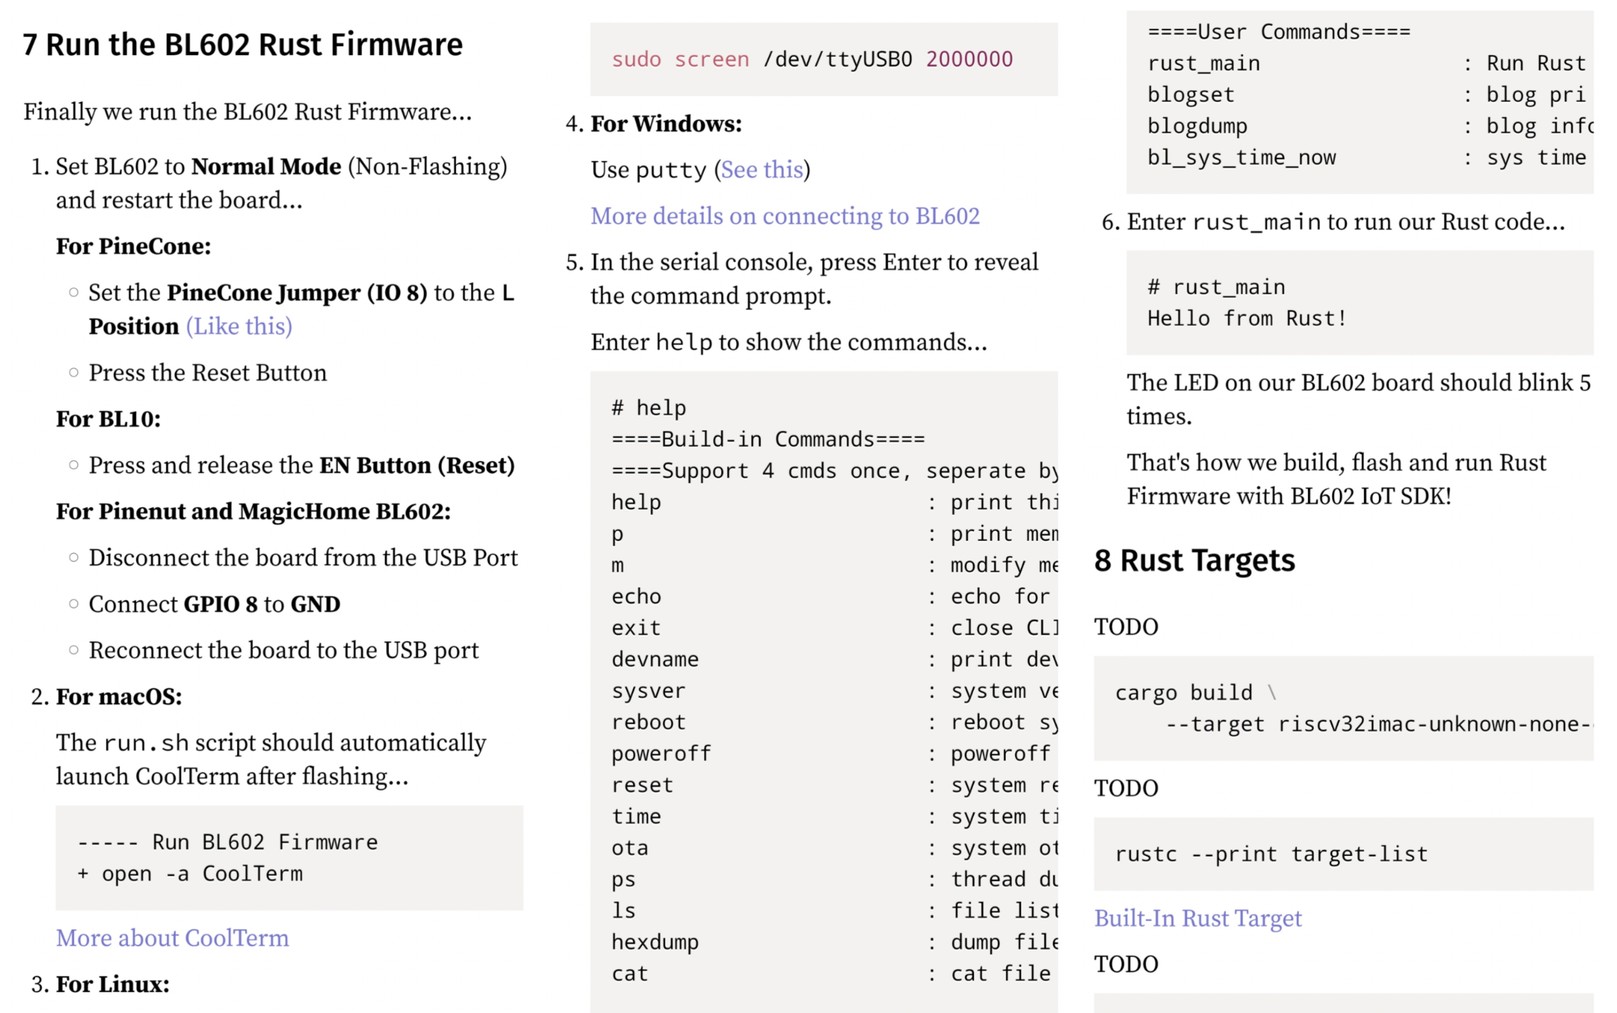Image resolution: width=1617 pixels, height=1013 pixels.
Task: Click the "Built-In Rust Target" link
Action: point(1198,918)
